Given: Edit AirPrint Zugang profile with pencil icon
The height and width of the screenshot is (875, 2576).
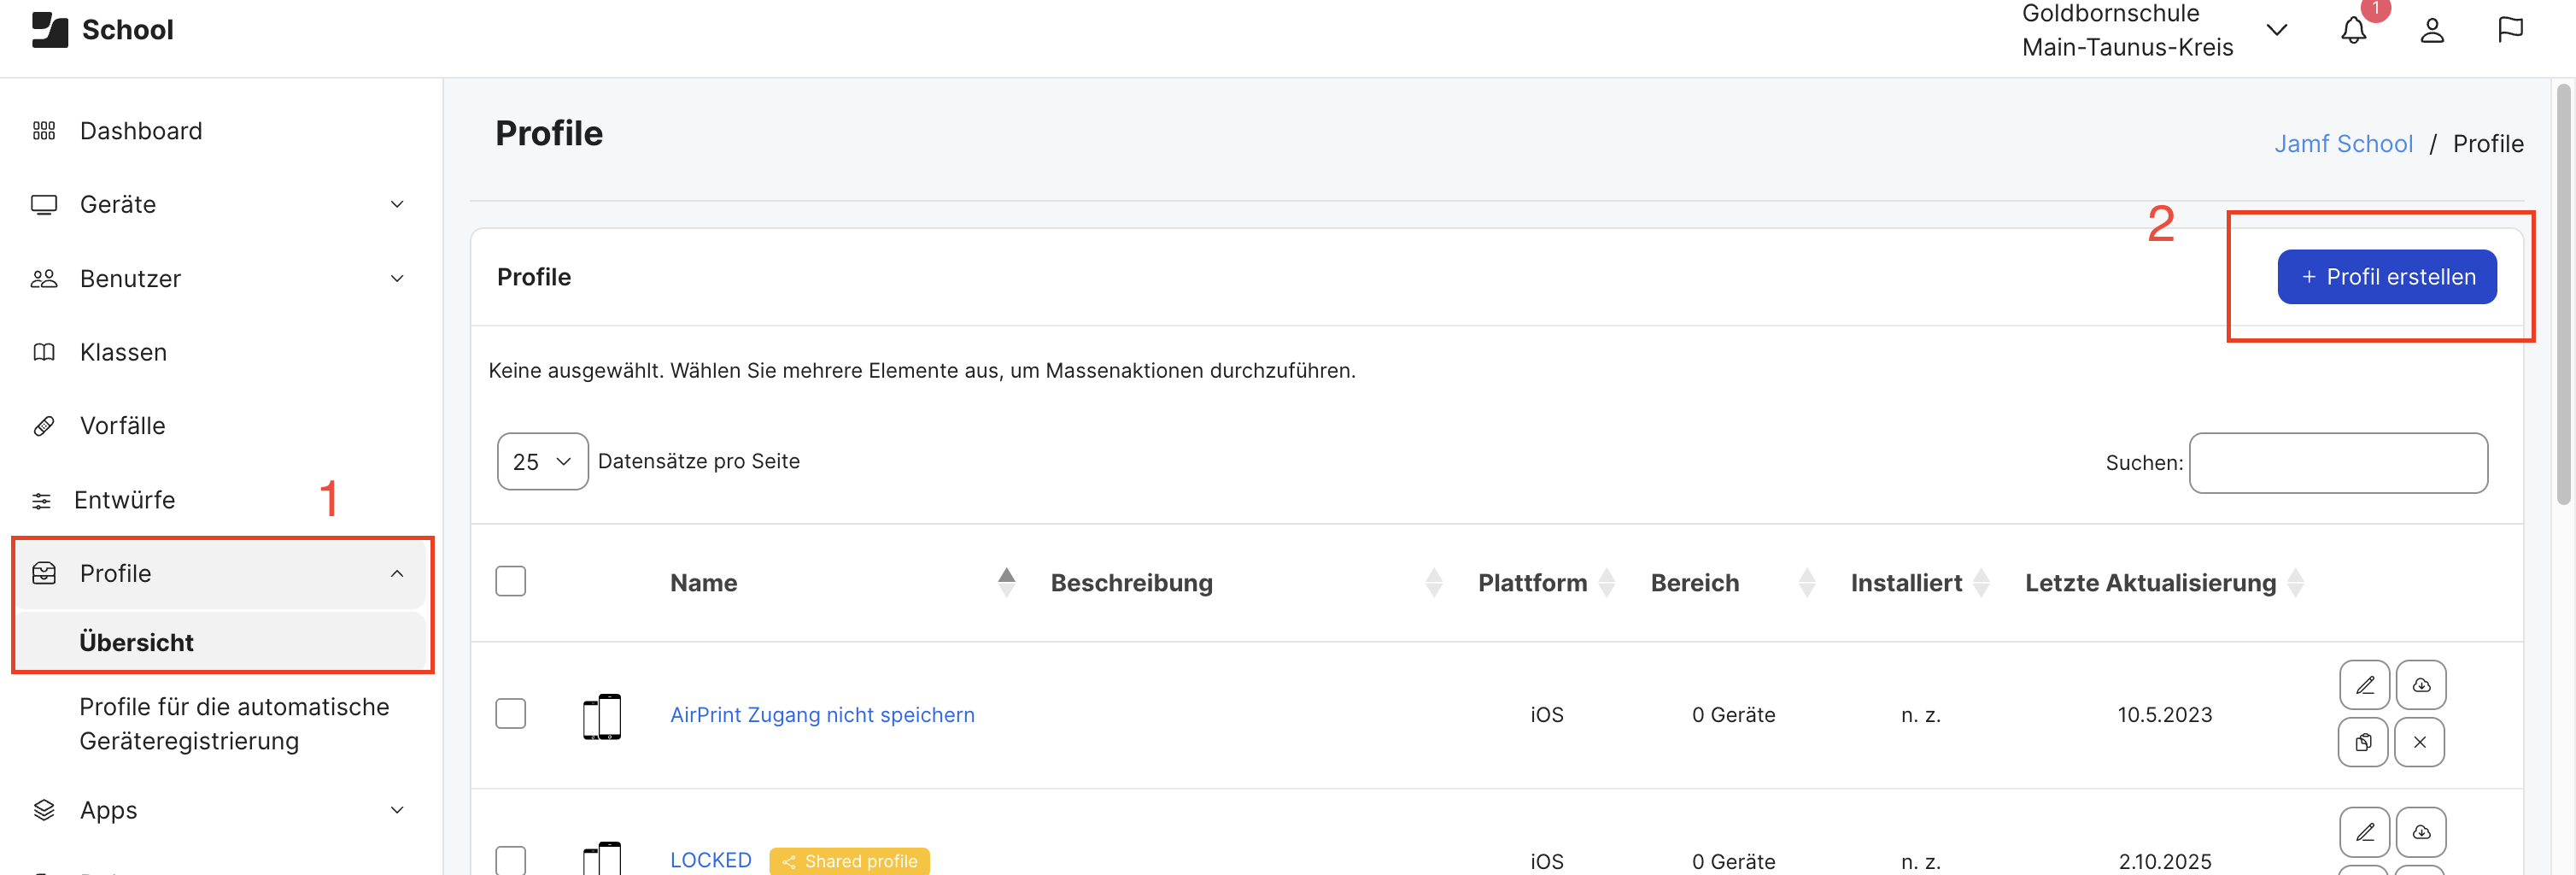Looking at the screenshot, I should (2364, 685).
